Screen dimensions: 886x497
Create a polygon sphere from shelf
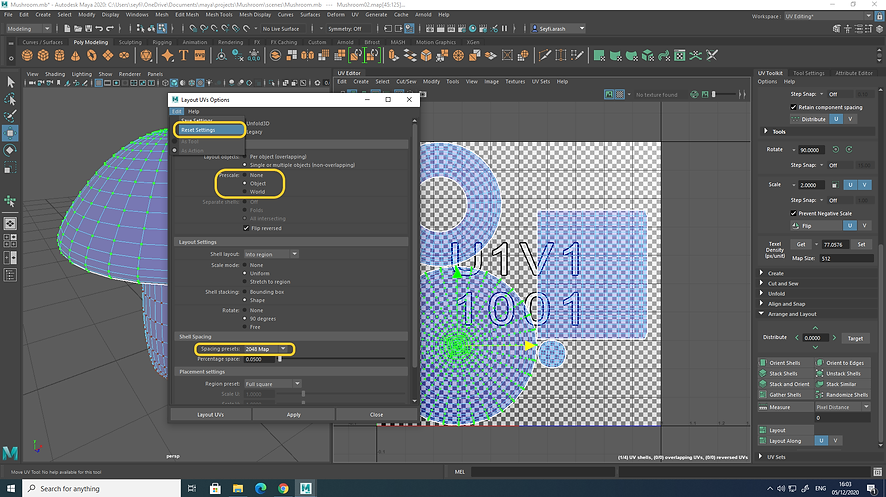pos(27,55)
